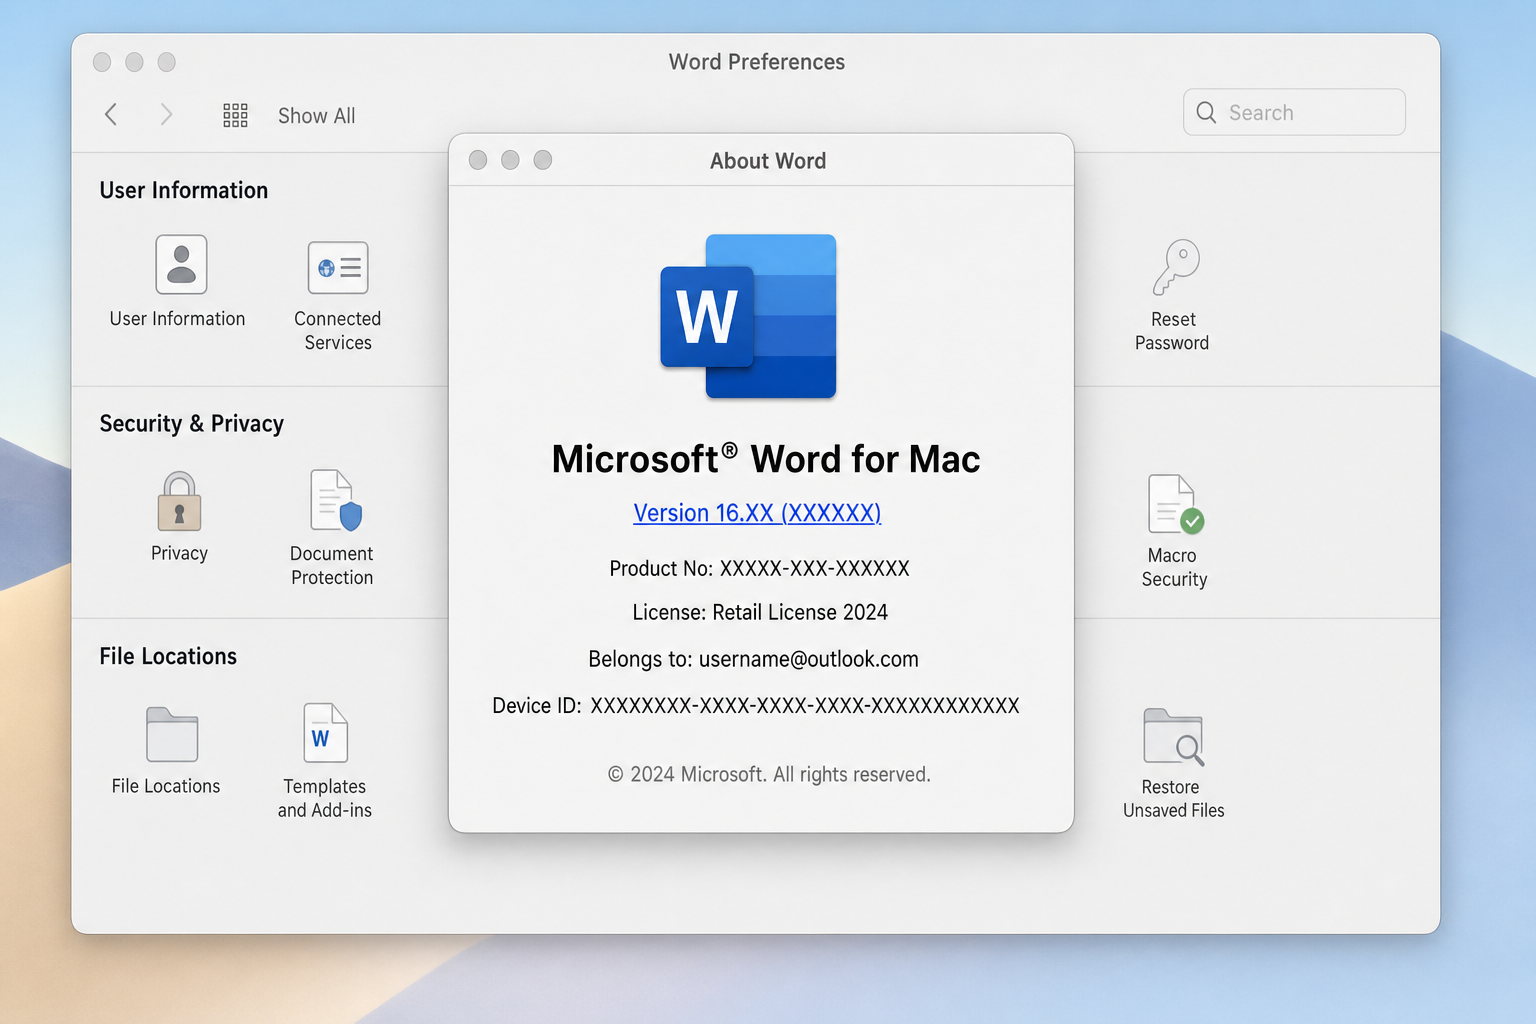Click the 'Microsoft Word for Mac' heading

(766, 459)
